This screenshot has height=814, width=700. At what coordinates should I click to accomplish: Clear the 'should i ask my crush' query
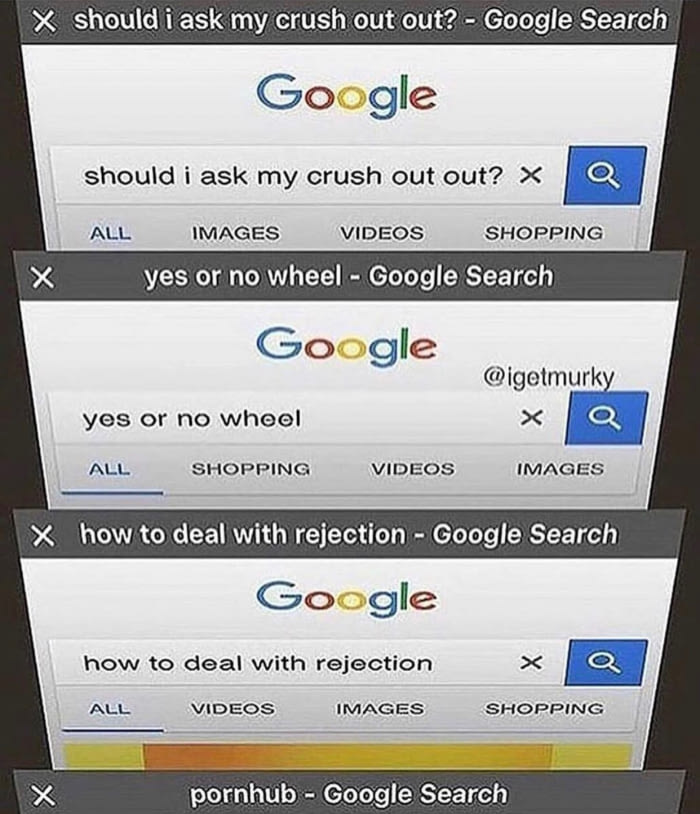coord(531,175)
